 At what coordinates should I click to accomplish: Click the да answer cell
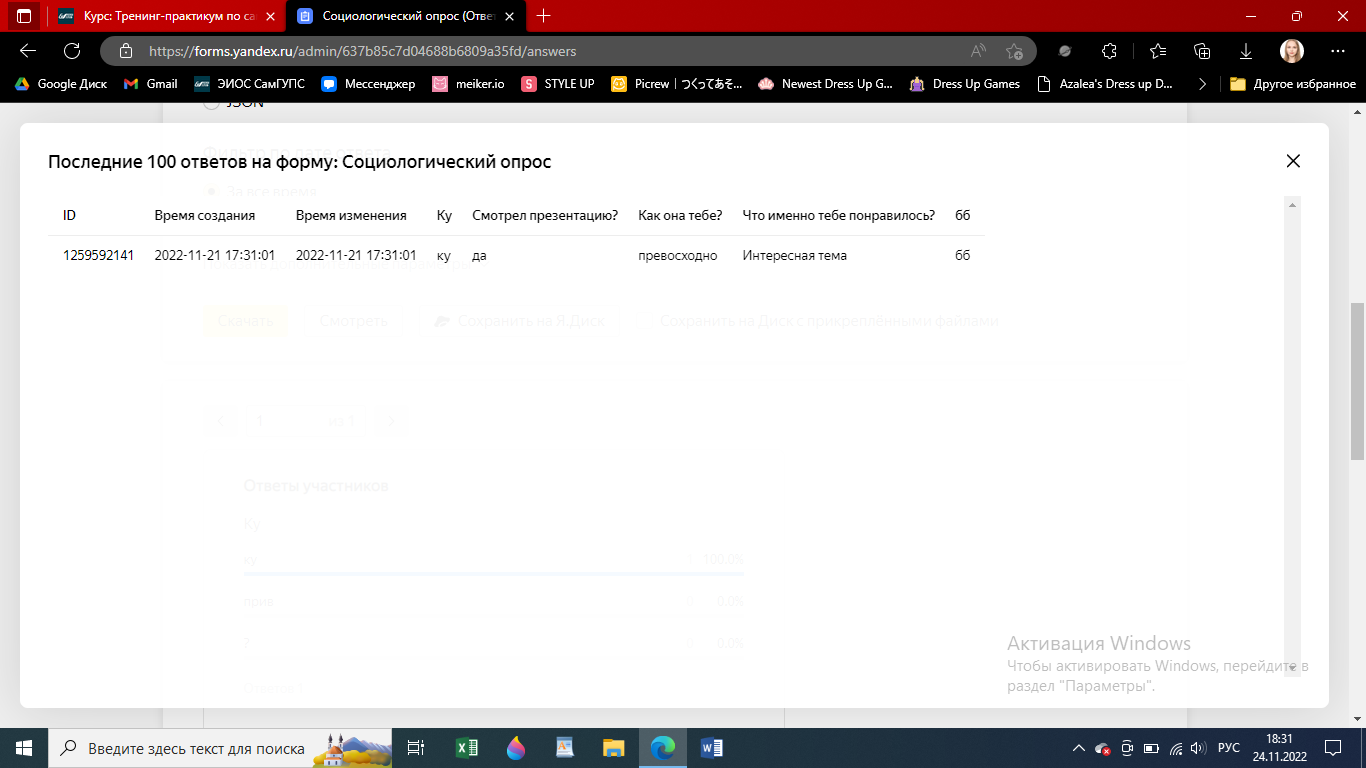[479, 255]
